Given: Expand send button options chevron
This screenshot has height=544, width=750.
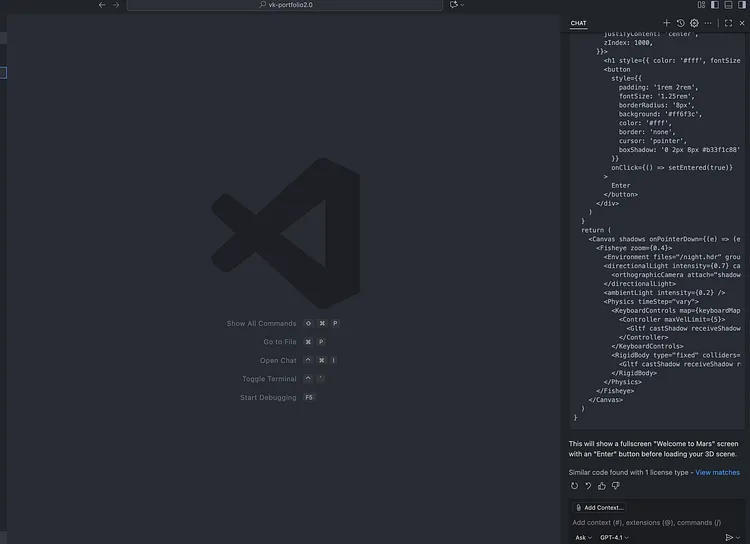Looking at the screenshot, I should coord(741,537).
